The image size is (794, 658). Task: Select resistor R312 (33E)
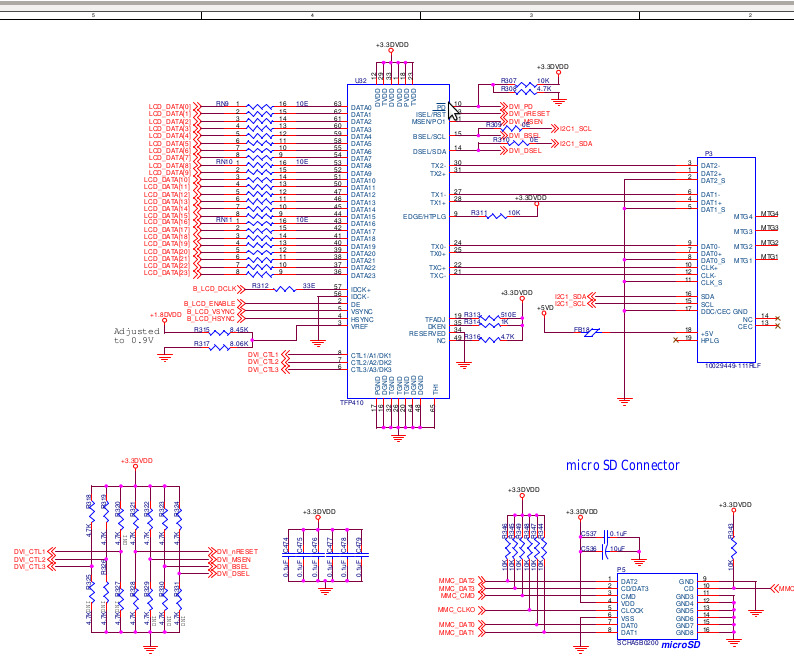click(x=284, y=288)
